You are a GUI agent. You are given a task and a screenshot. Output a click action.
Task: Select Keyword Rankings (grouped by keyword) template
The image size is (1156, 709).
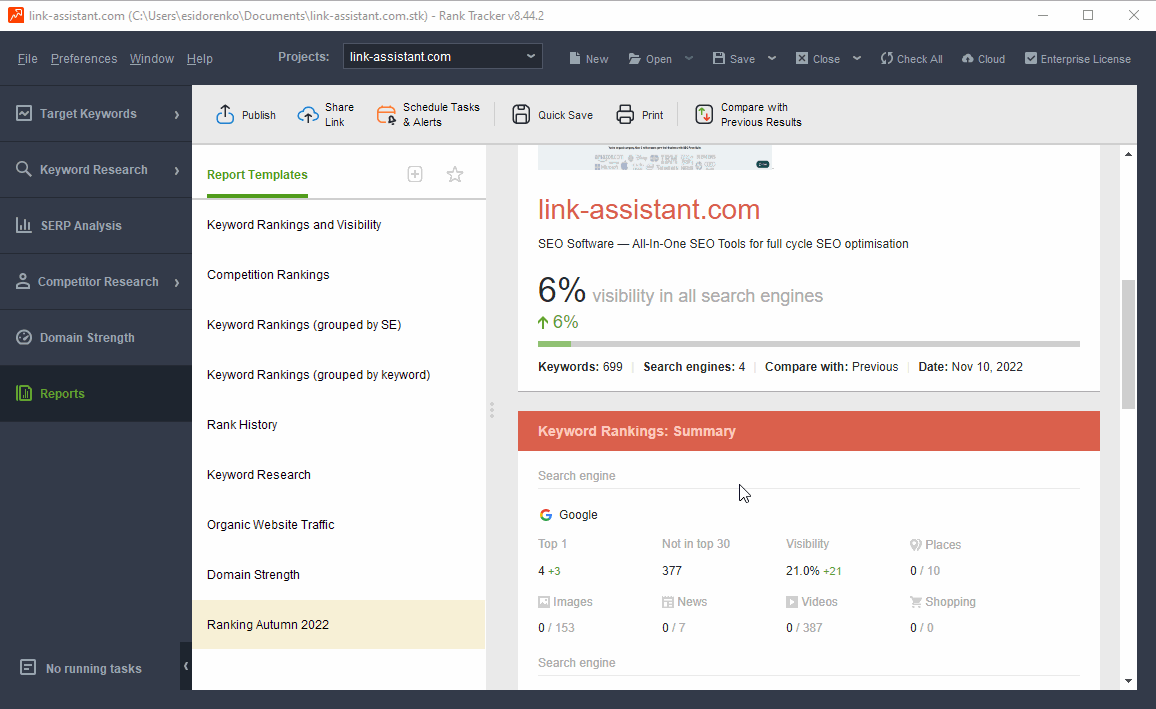pos(339,375)
